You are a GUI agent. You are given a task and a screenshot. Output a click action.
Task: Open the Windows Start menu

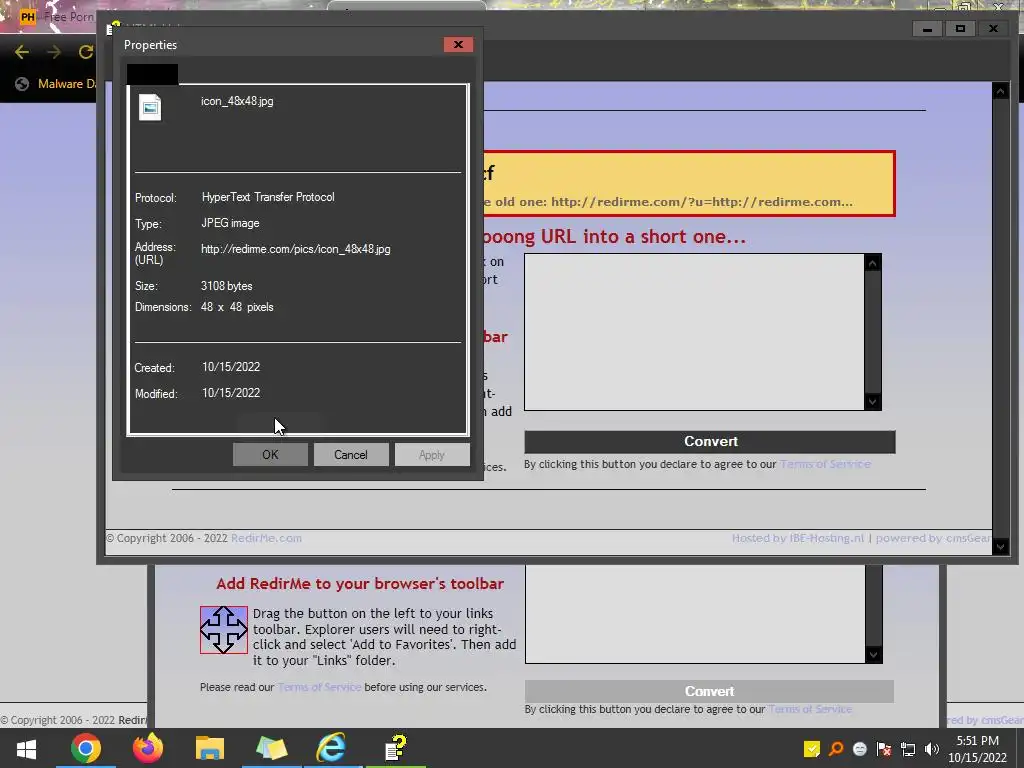tap(26, 748)
